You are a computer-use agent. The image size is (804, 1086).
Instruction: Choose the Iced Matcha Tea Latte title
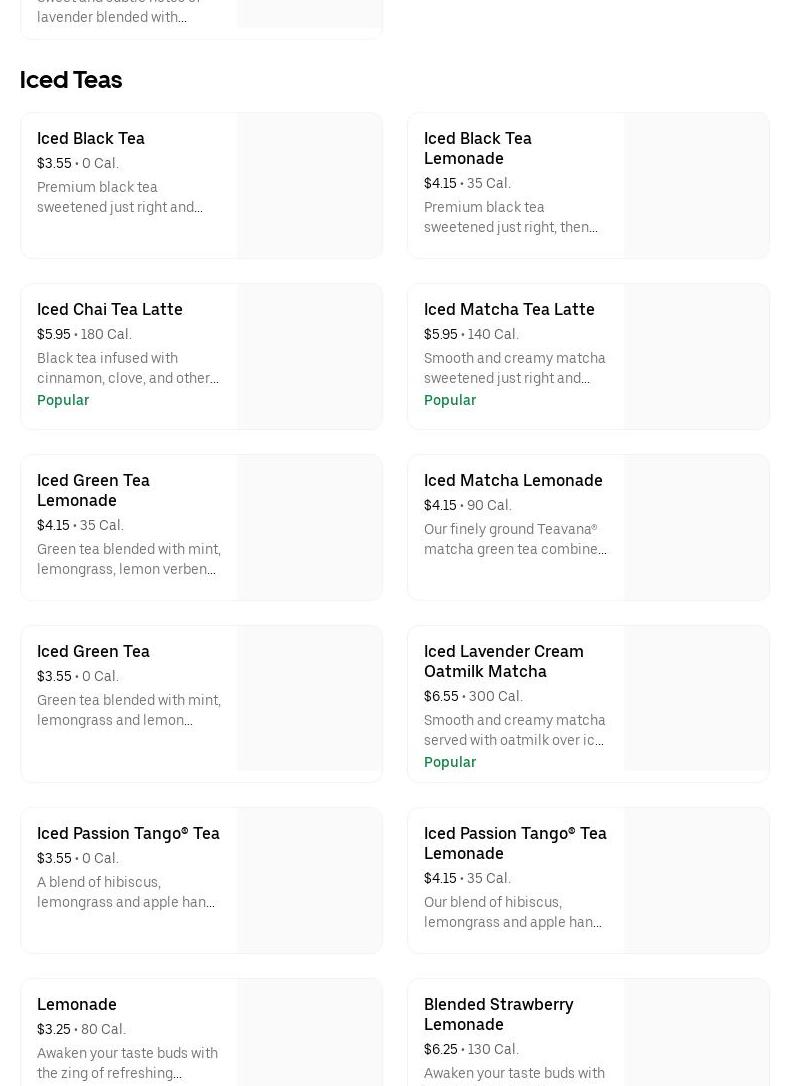click(509, 310)
